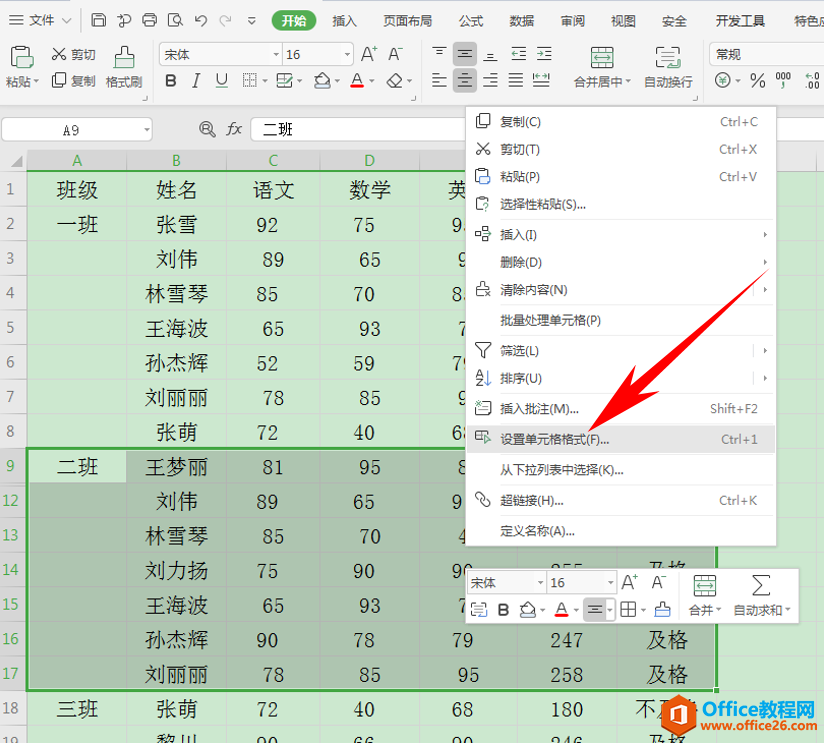Click bold B in mini toolbar
The image size is (824, 743).
[503, 610]
